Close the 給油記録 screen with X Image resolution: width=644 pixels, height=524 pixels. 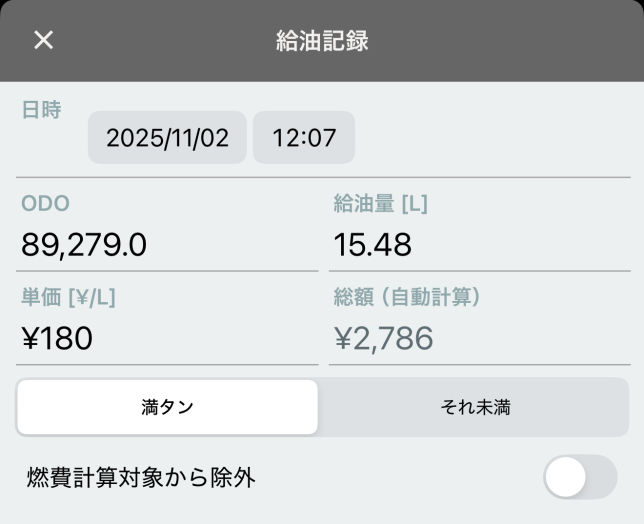[x=43, y=40]
